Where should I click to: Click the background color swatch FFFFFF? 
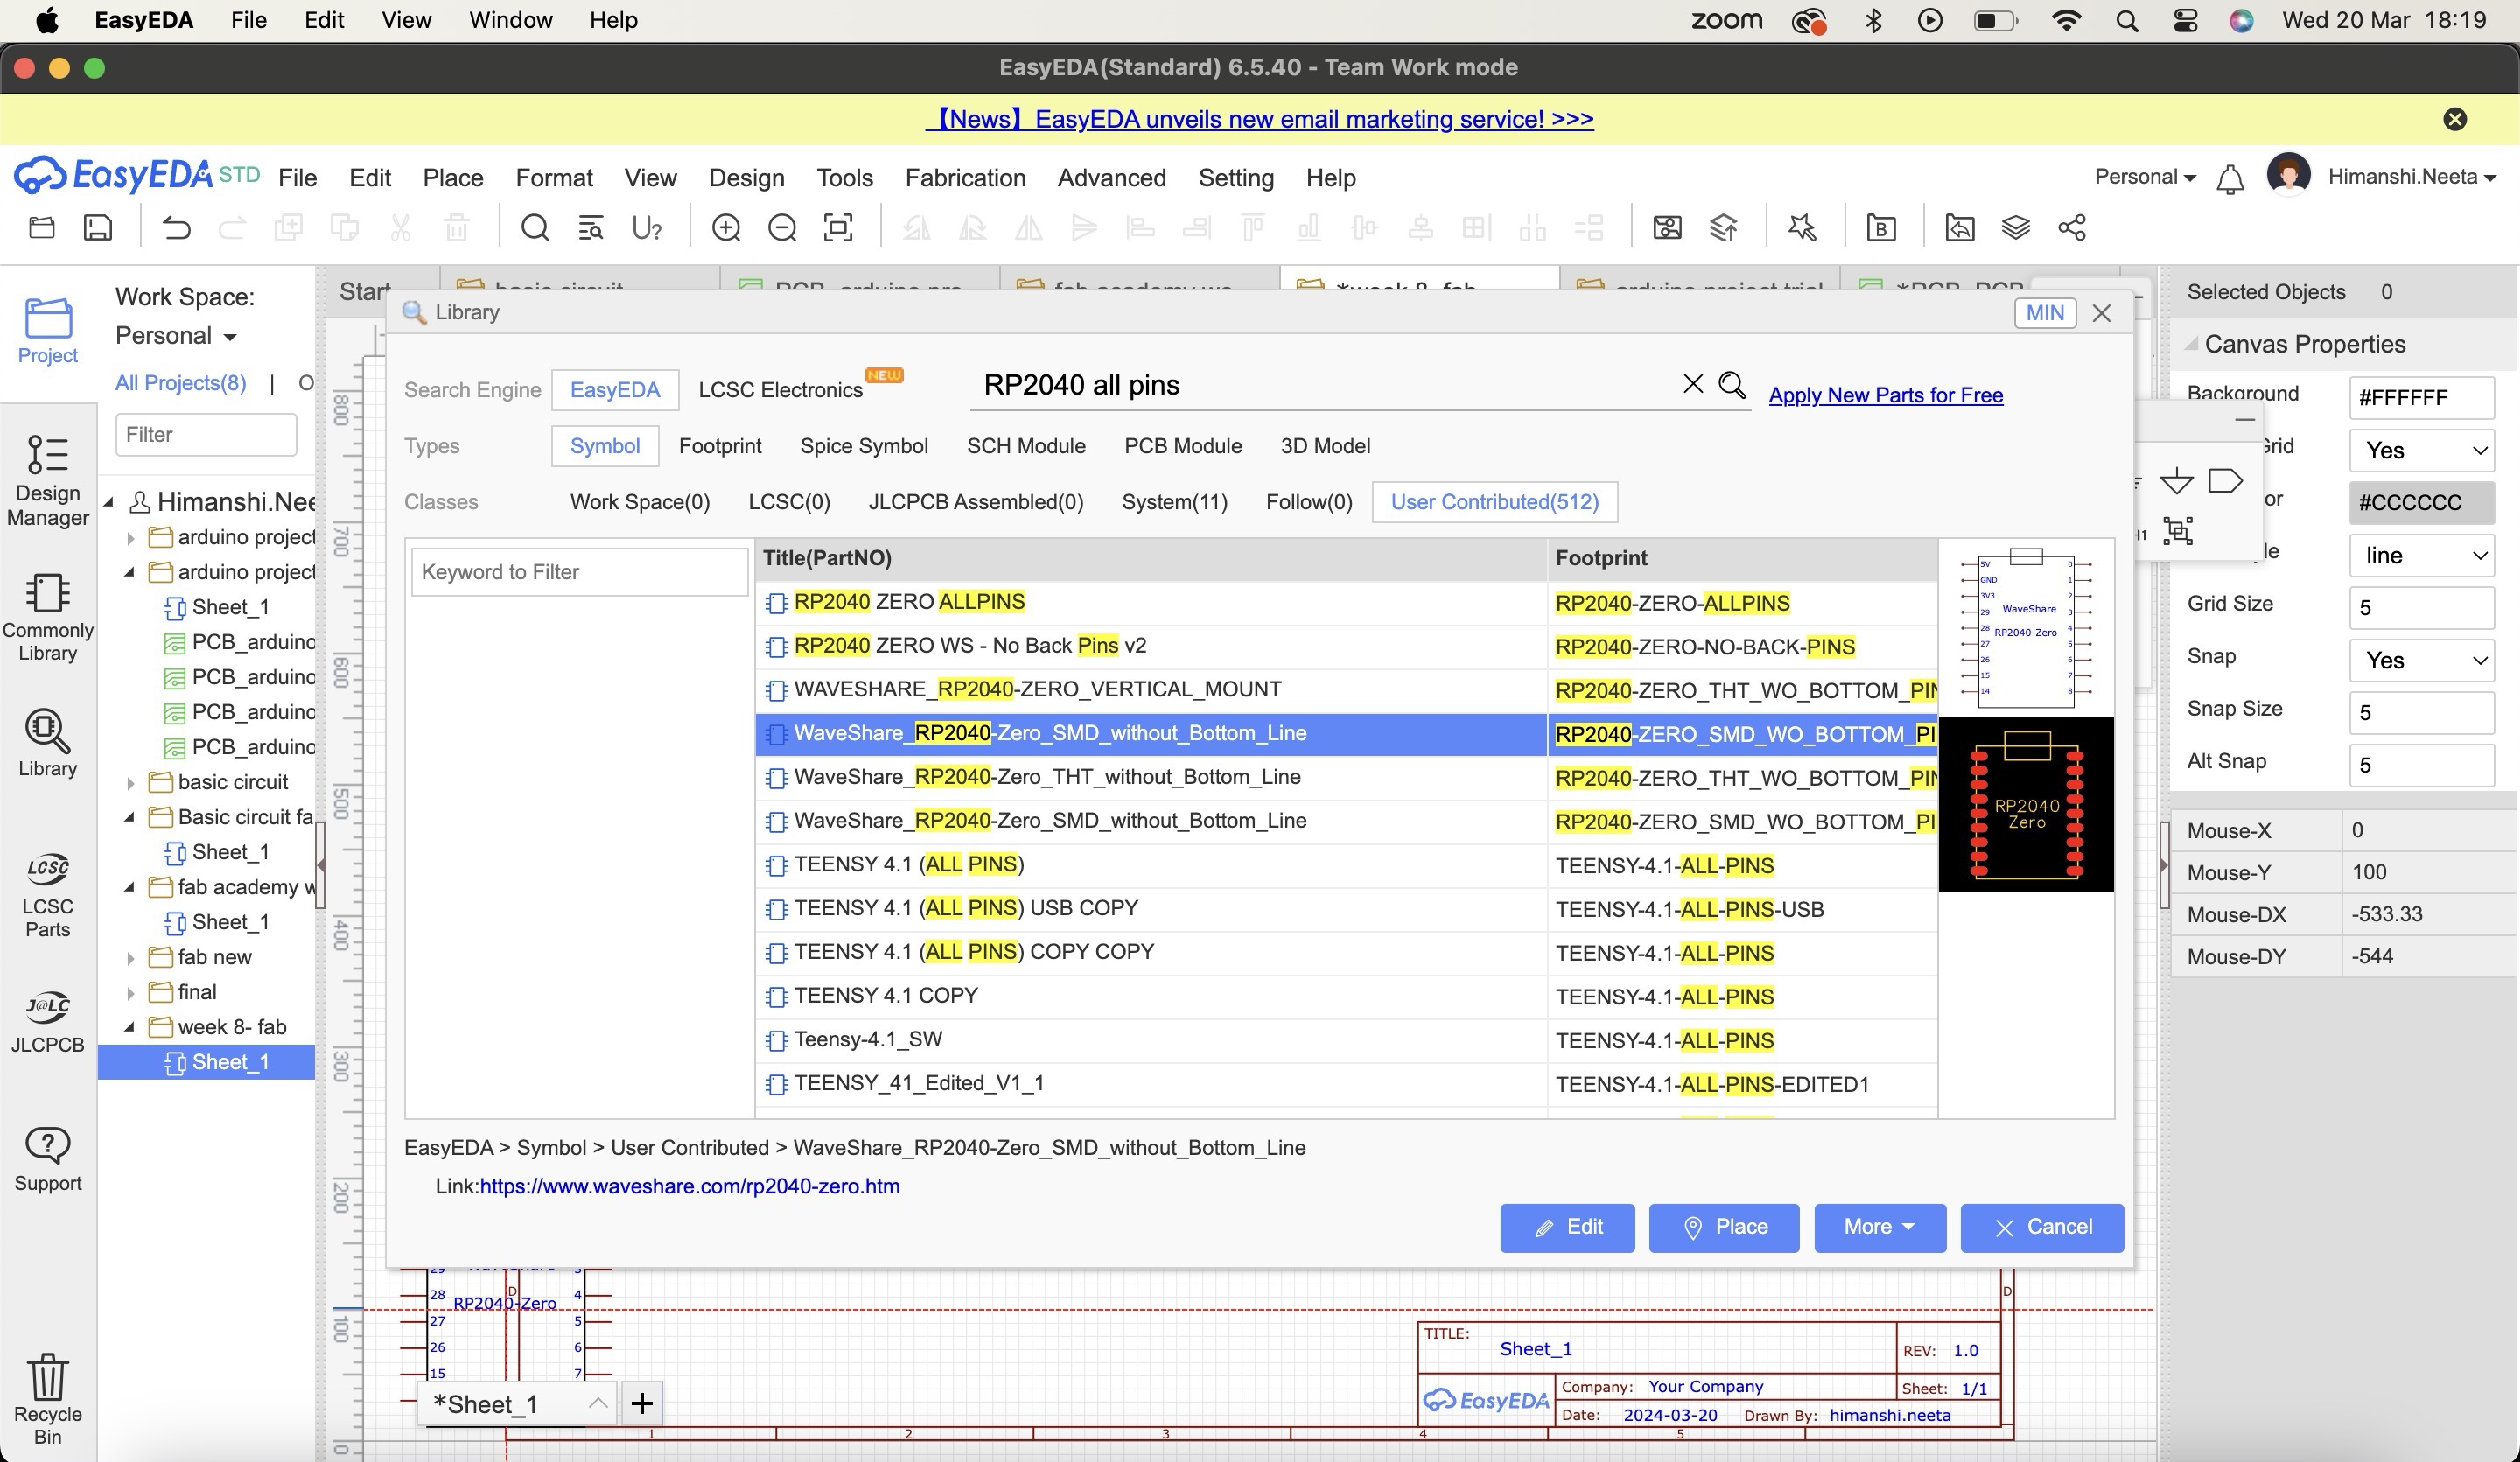coord(2419,397)
